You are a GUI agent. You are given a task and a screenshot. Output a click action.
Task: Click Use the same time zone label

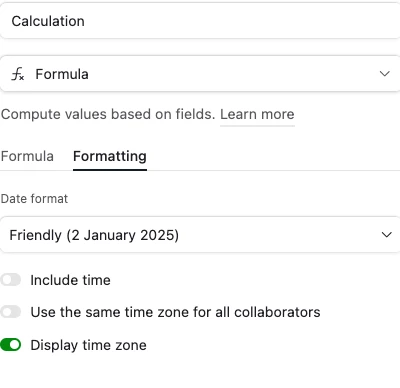[x=175, y=312]
